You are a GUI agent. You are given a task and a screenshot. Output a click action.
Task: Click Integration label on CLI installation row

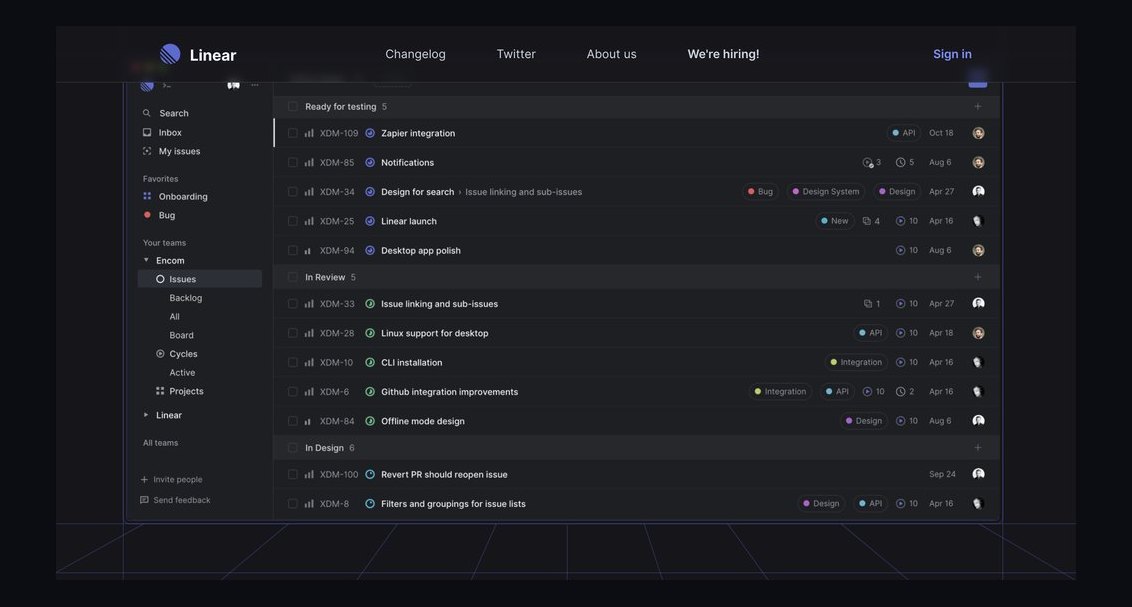point(856,362)
